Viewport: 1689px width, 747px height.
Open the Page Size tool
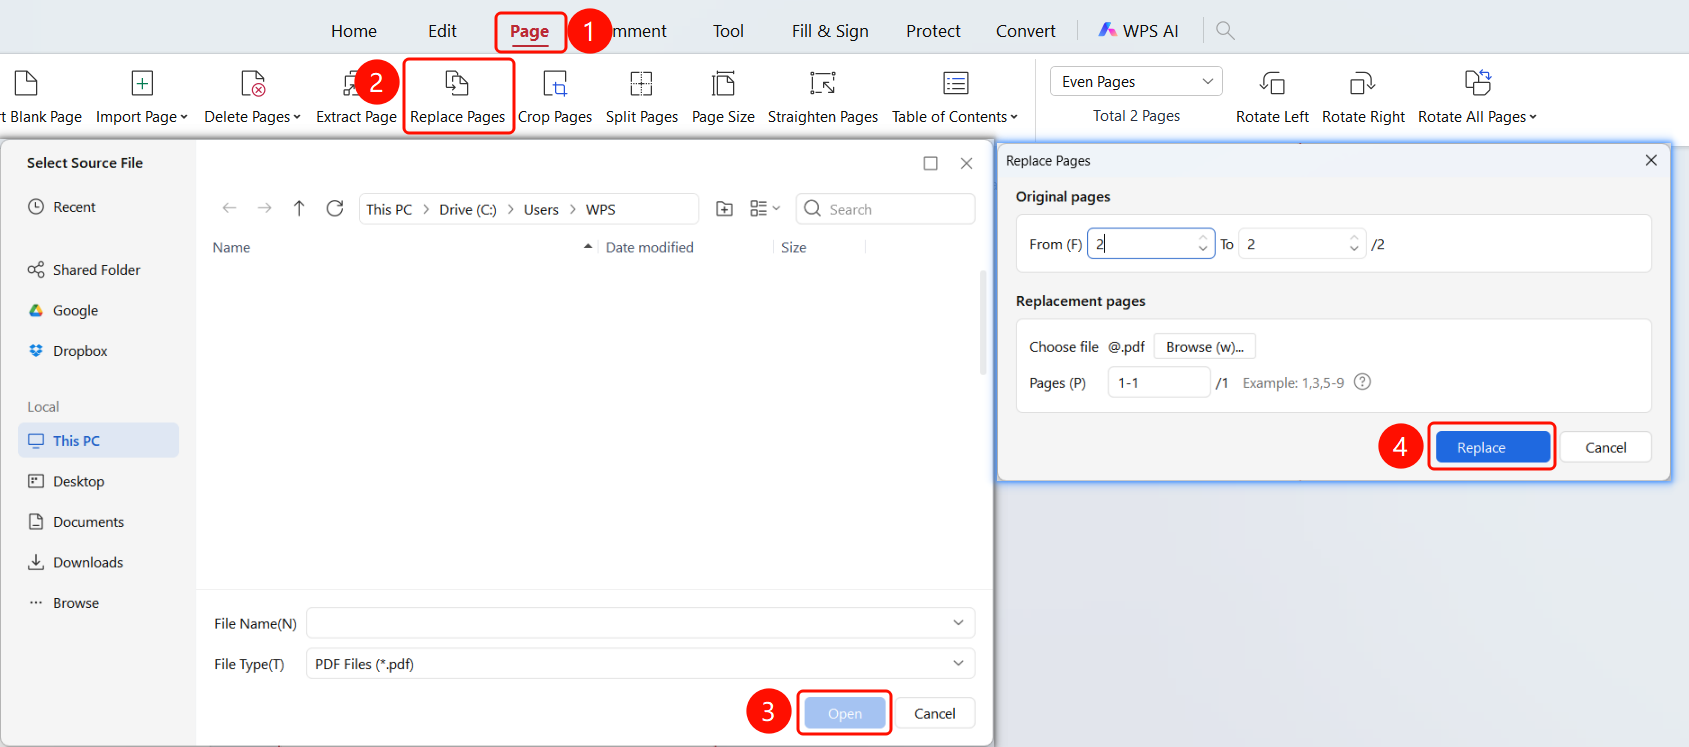click(723, 97)
